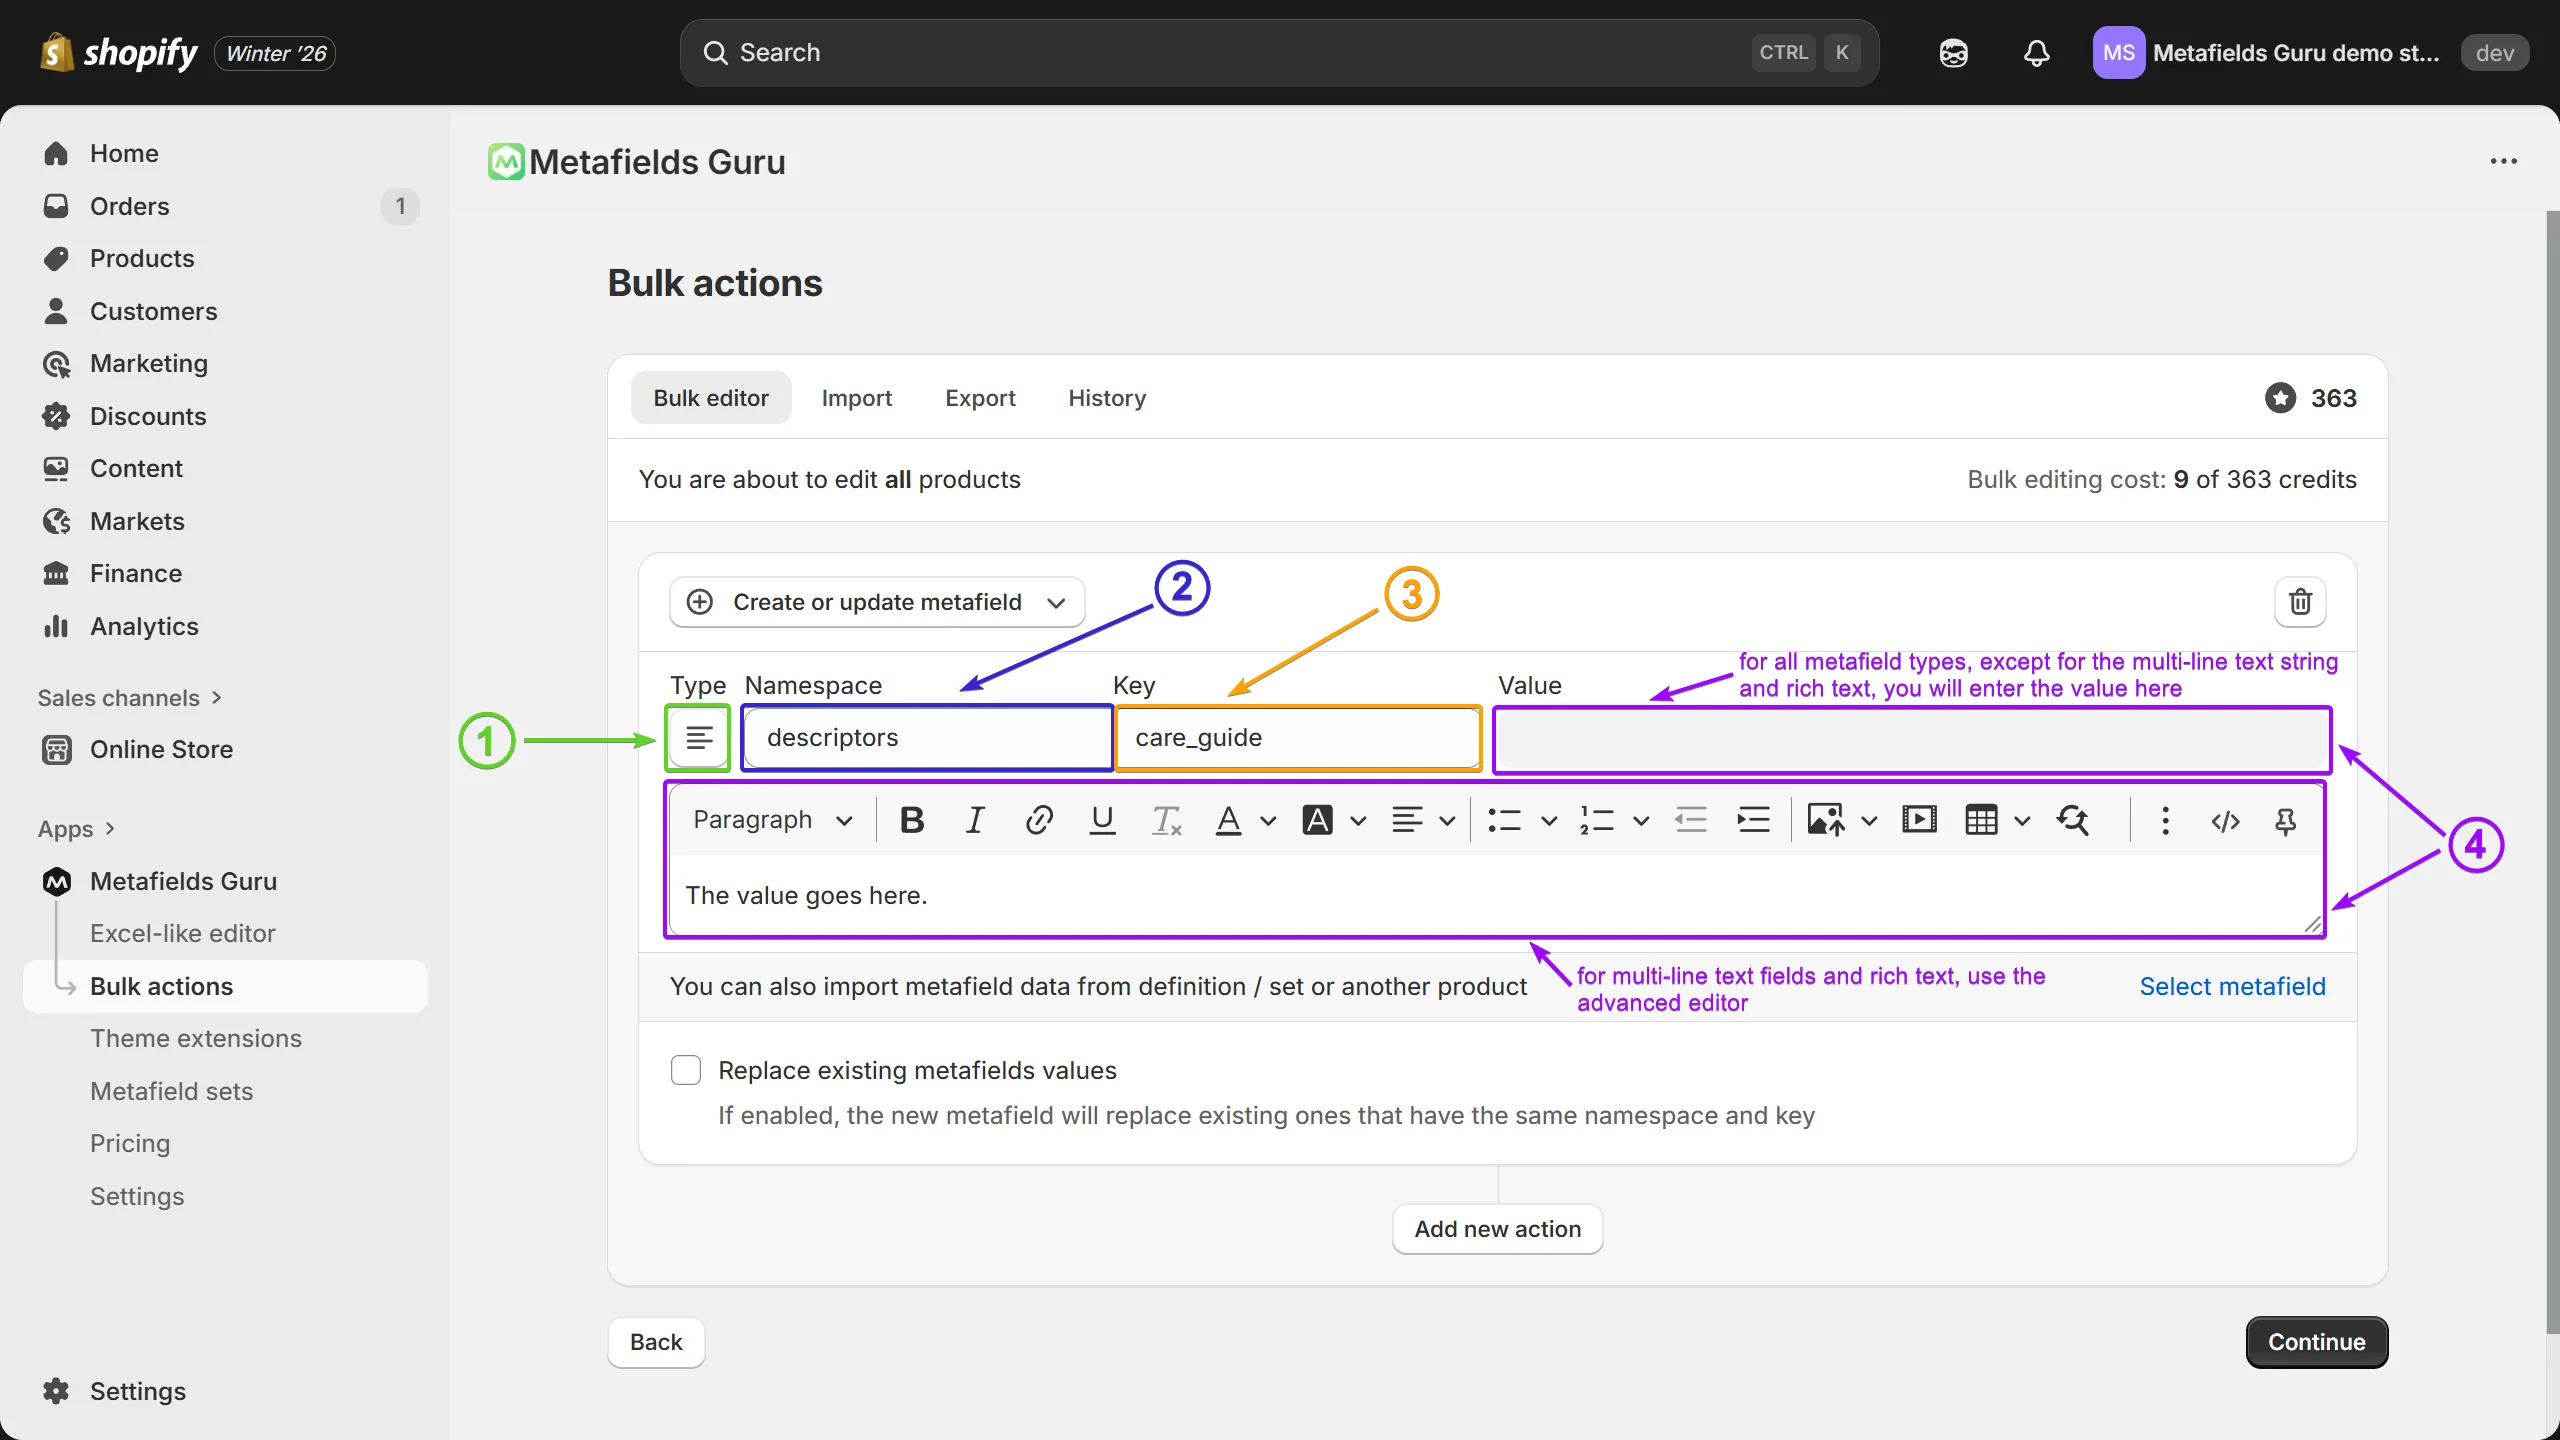Click the Continue button
This screenshot has width=2560, height=1440.
tap(2316, 1342)
